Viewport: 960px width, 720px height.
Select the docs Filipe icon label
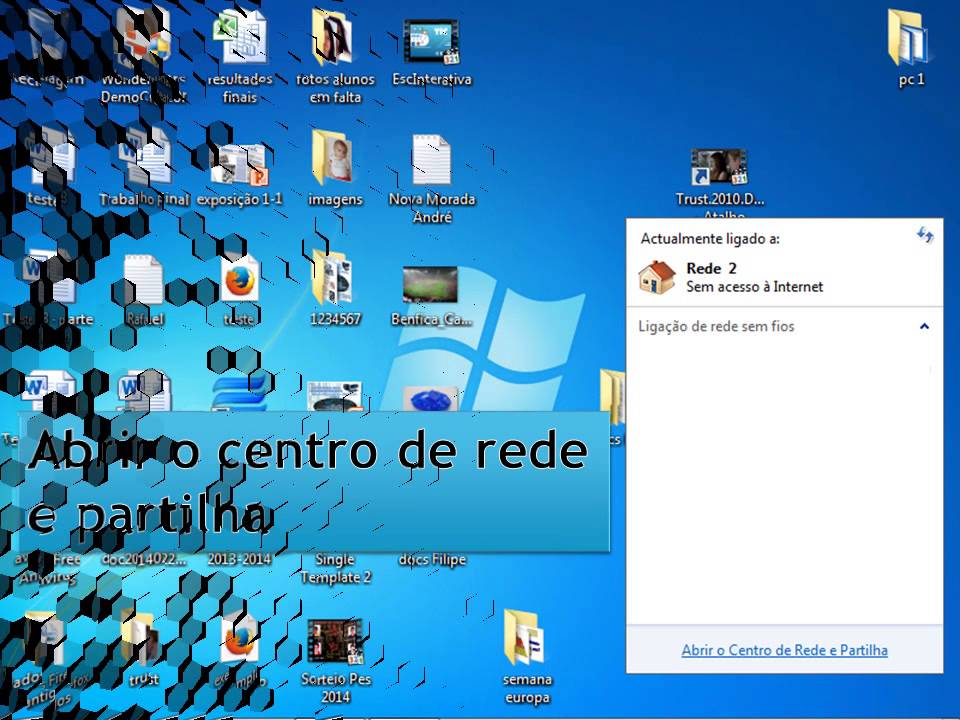432,560
